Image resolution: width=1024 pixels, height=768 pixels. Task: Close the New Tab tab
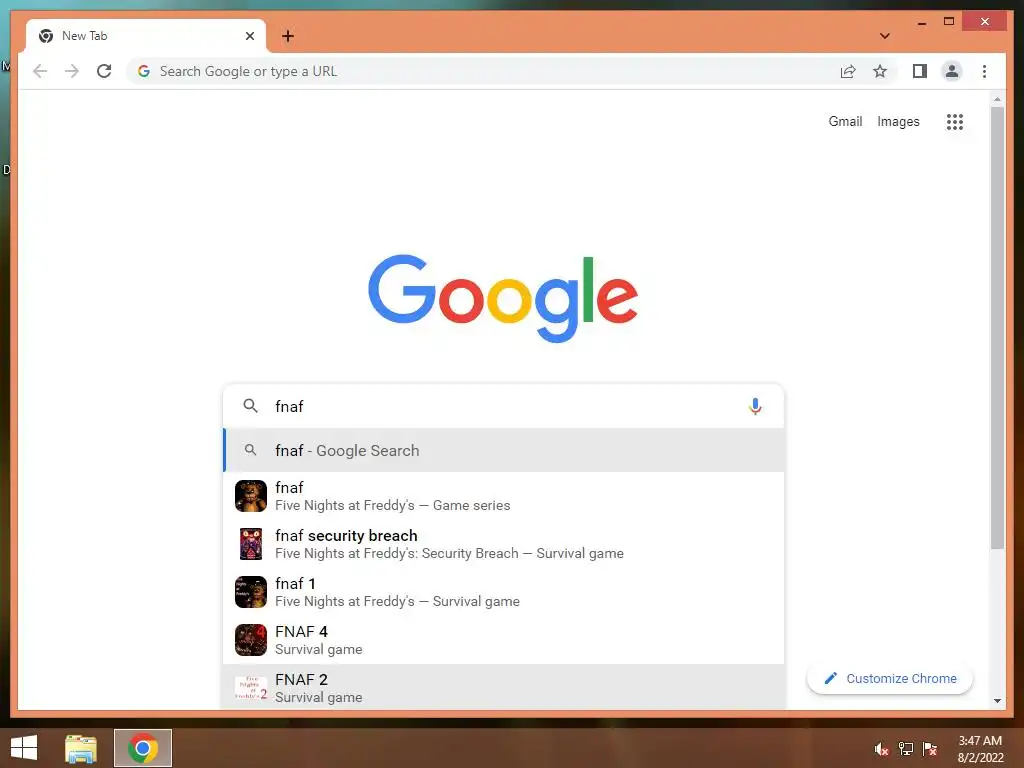pos(249,36)
